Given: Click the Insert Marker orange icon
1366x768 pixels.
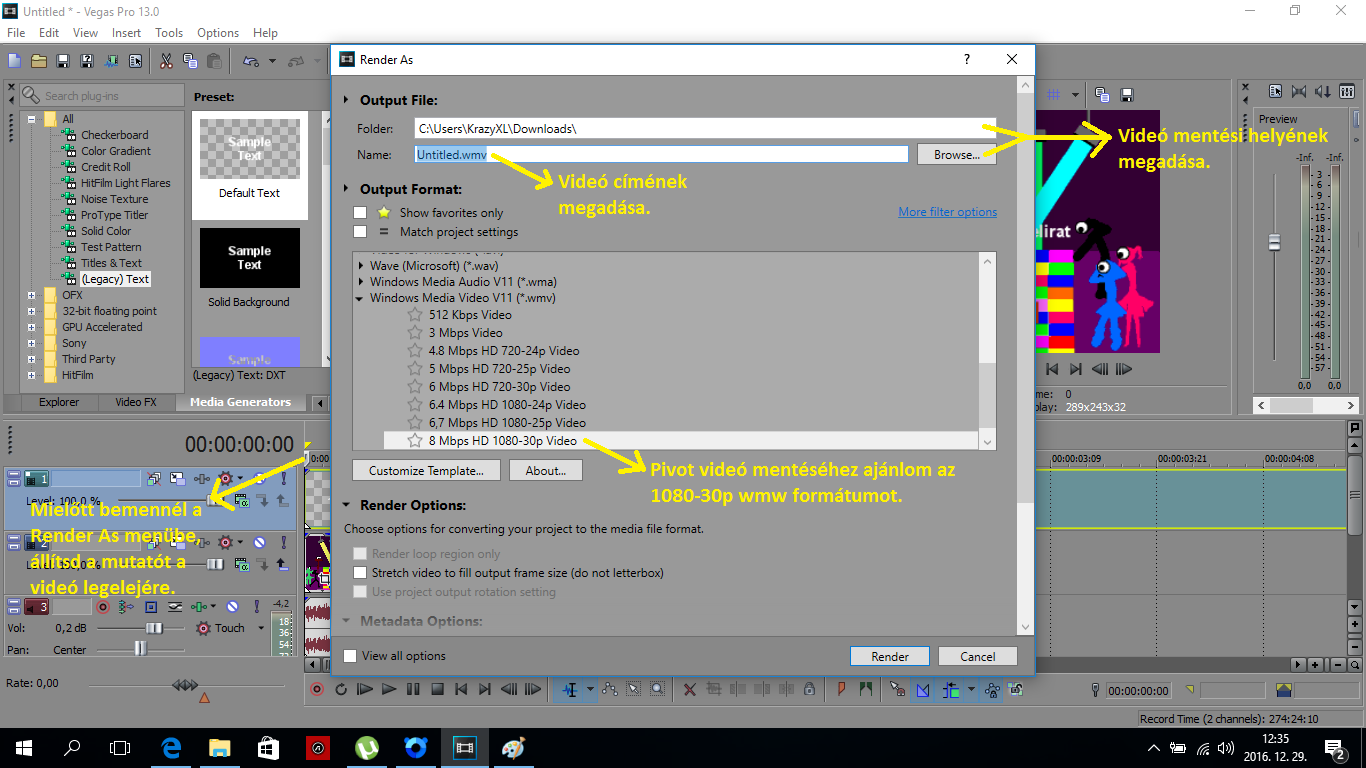Looking at the screenshot, I should tap(841, 689).
